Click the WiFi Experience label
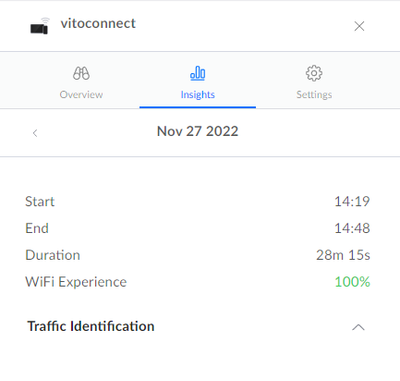The height and width of the screenshot is (381, 400). pyautogui.click(x=76, y=282)
